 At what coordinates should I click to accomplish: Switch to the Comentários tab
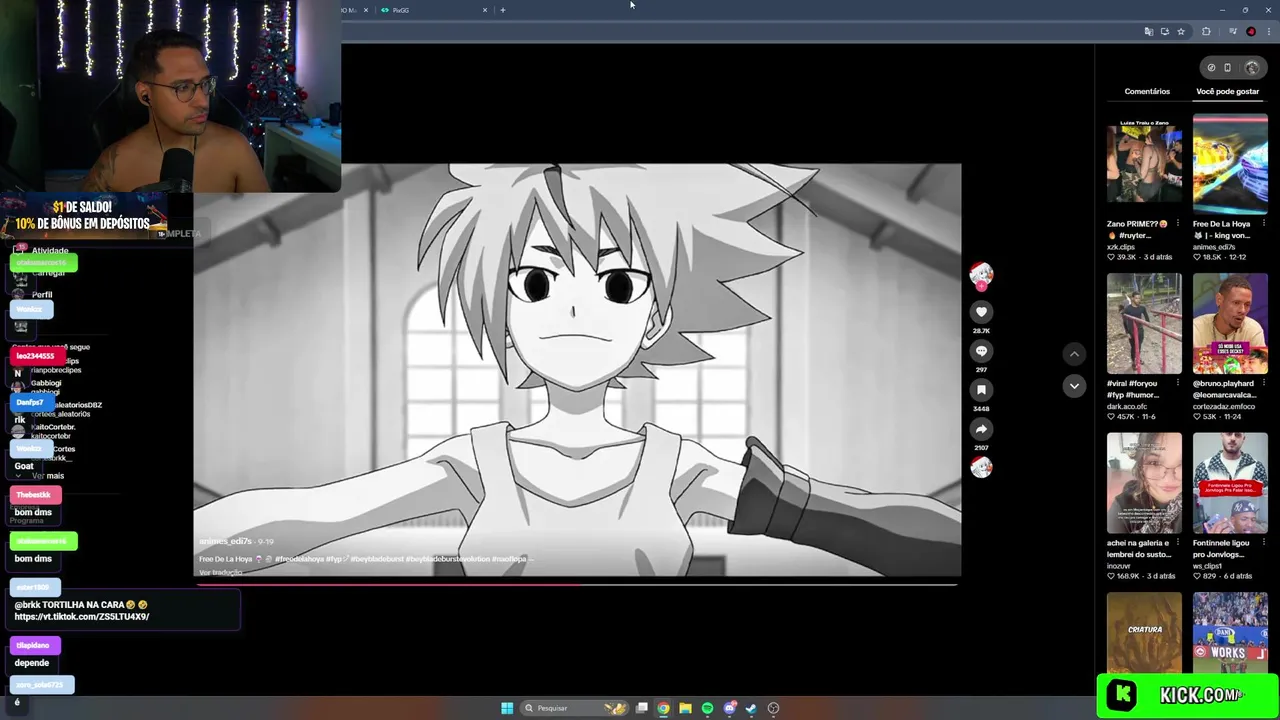tap(1147, 91)
